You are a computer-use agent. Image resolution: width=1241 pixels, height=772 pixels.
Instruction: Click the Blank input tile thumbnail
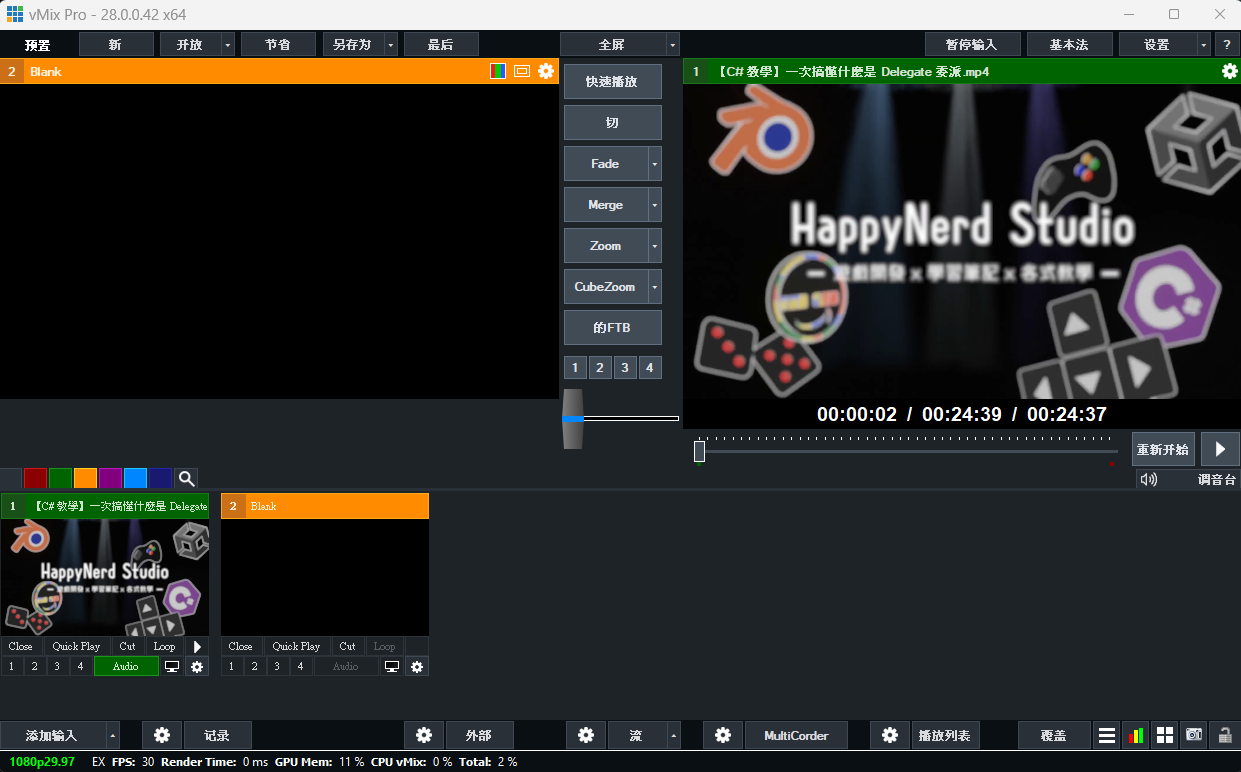(x=325, y=578)
